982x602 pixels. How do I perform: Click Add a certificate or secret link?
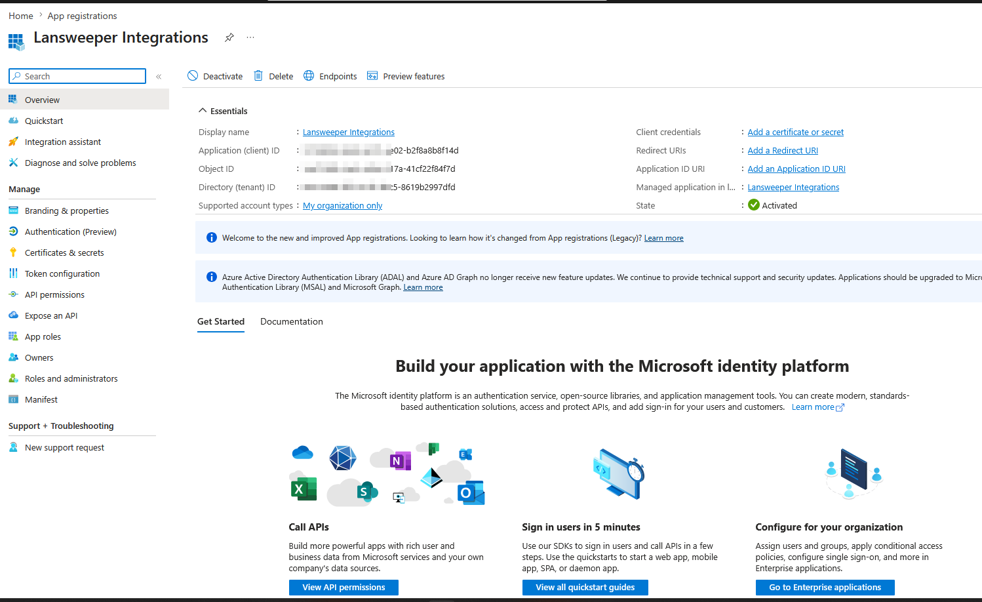pyautogui.click(x=795, y=132)
